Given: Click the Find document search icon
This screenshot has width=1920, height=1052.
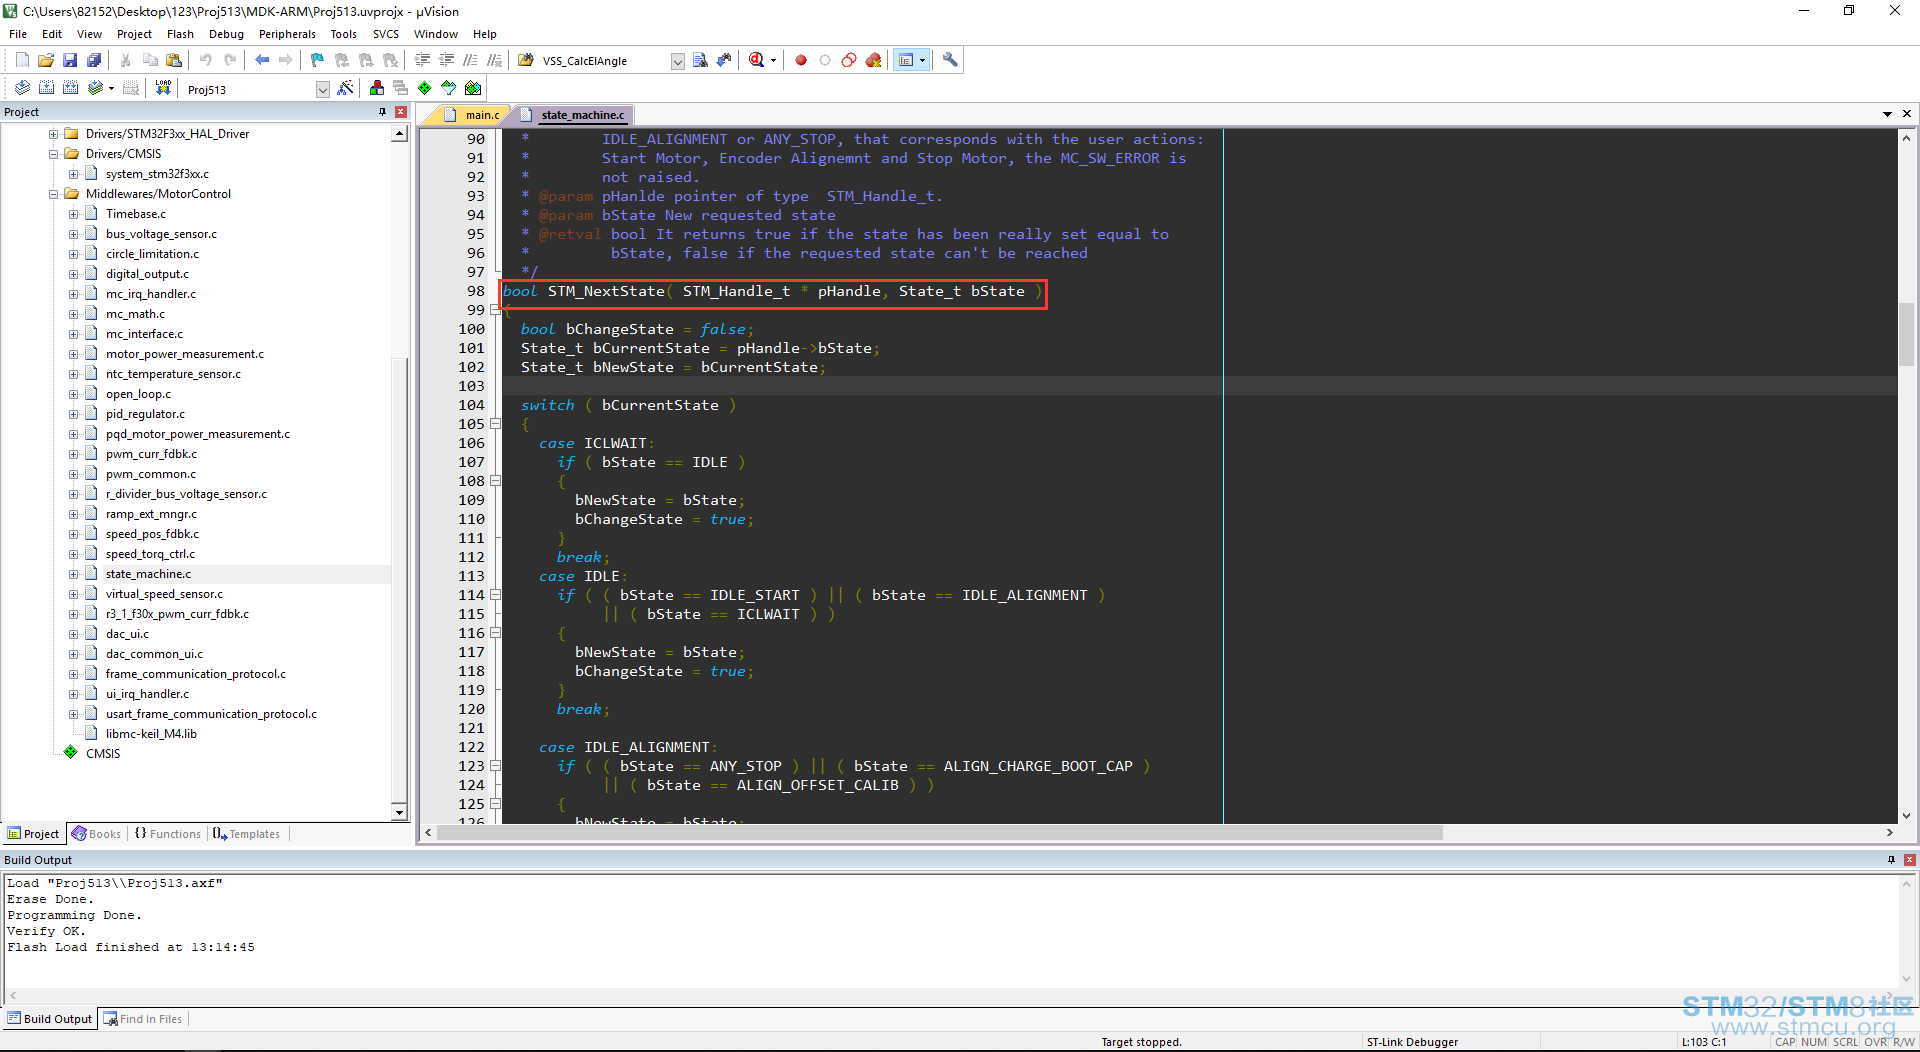Looking at the screenshot, I should pyautogui.click(x=700, y=60).
